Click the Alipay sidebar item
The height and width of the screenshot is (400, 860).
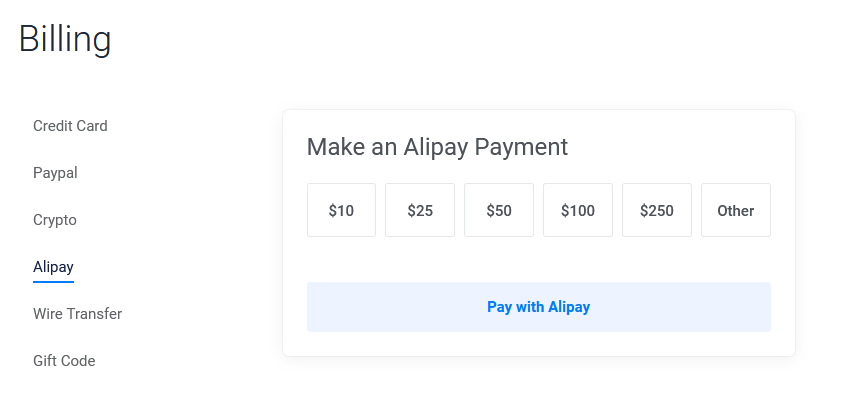click(53, 267)
